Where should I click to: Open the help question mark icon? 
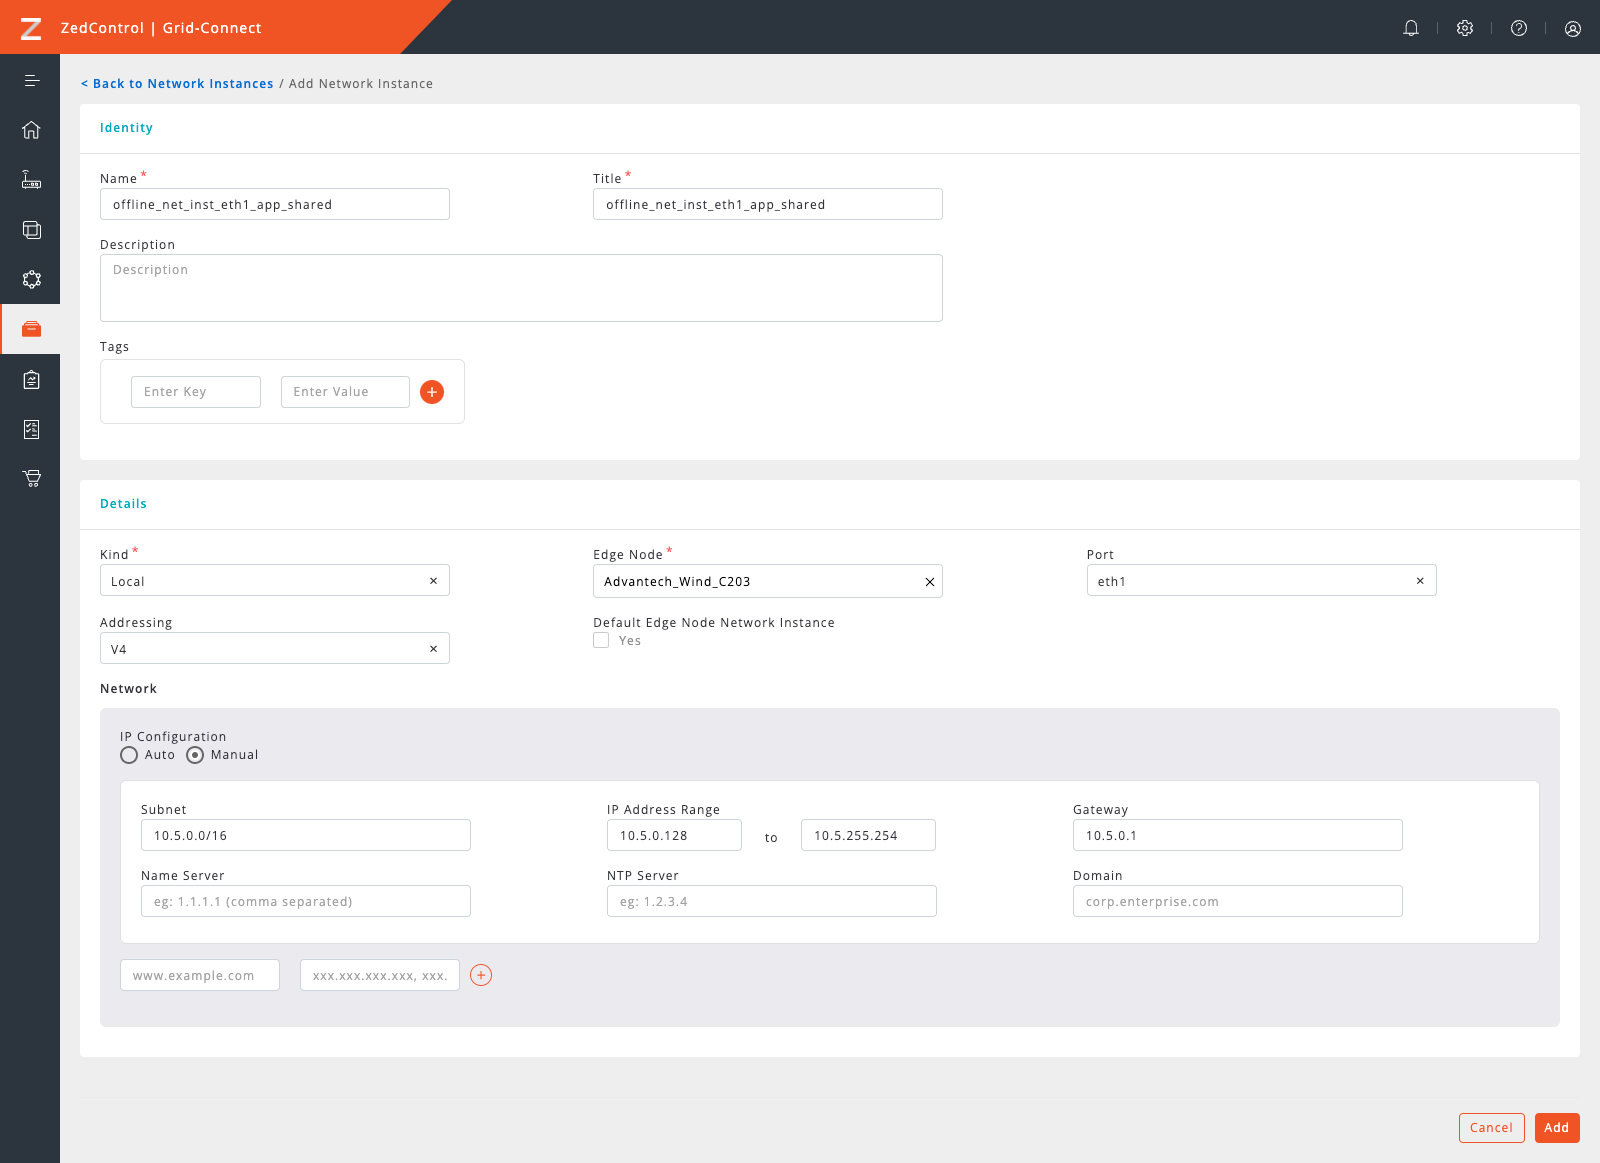1519,28
